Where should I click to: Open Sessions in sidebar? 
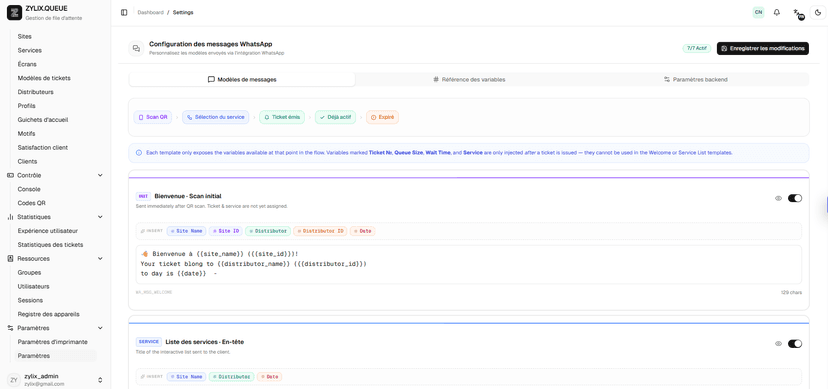tap(30, 300)
